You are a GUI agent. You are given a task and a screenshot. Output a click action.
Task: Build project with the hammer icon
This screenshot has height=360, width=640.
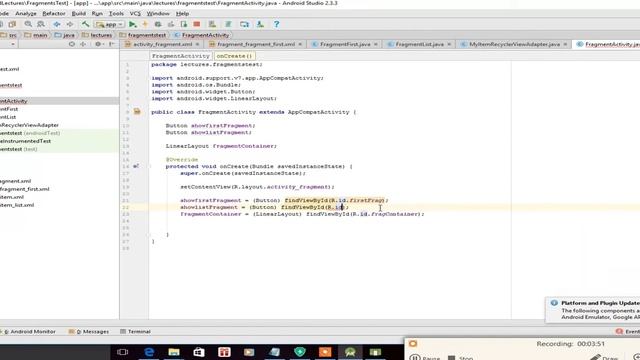click(85, 24)
